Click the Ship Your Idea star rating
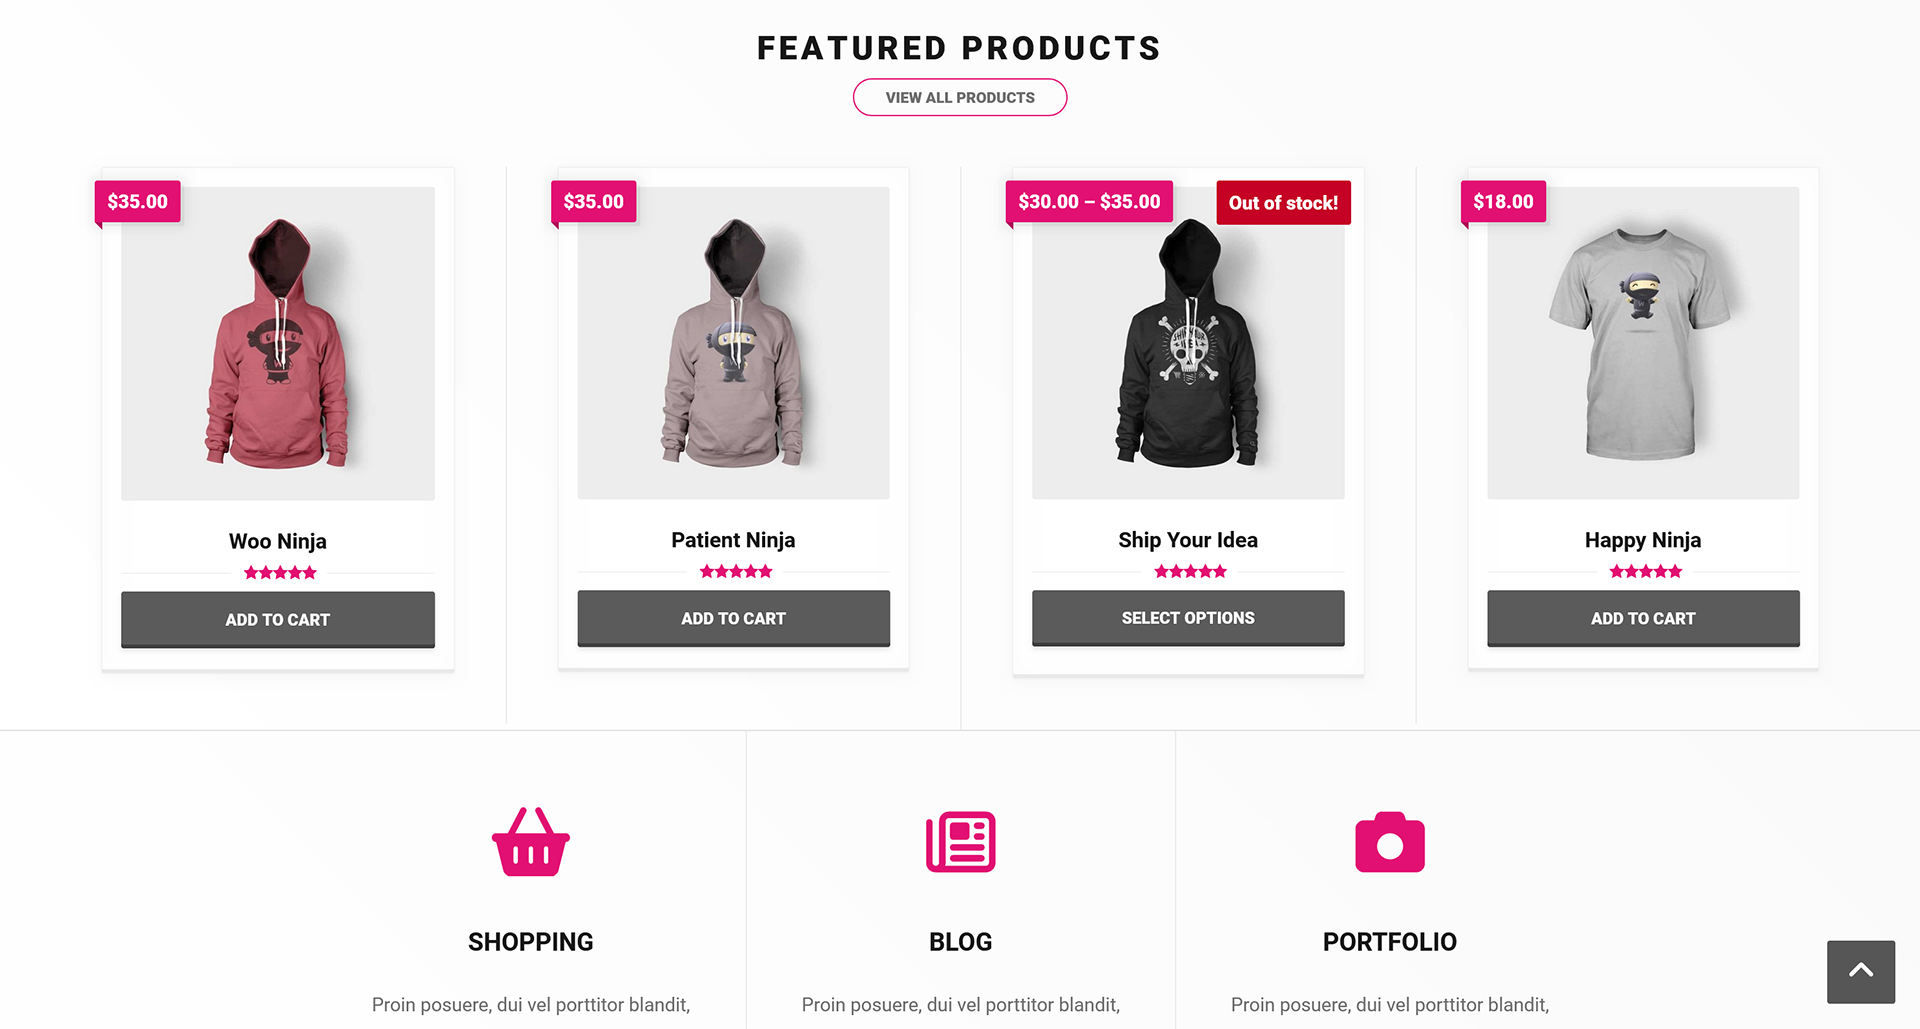 (x=1190, y=572)
